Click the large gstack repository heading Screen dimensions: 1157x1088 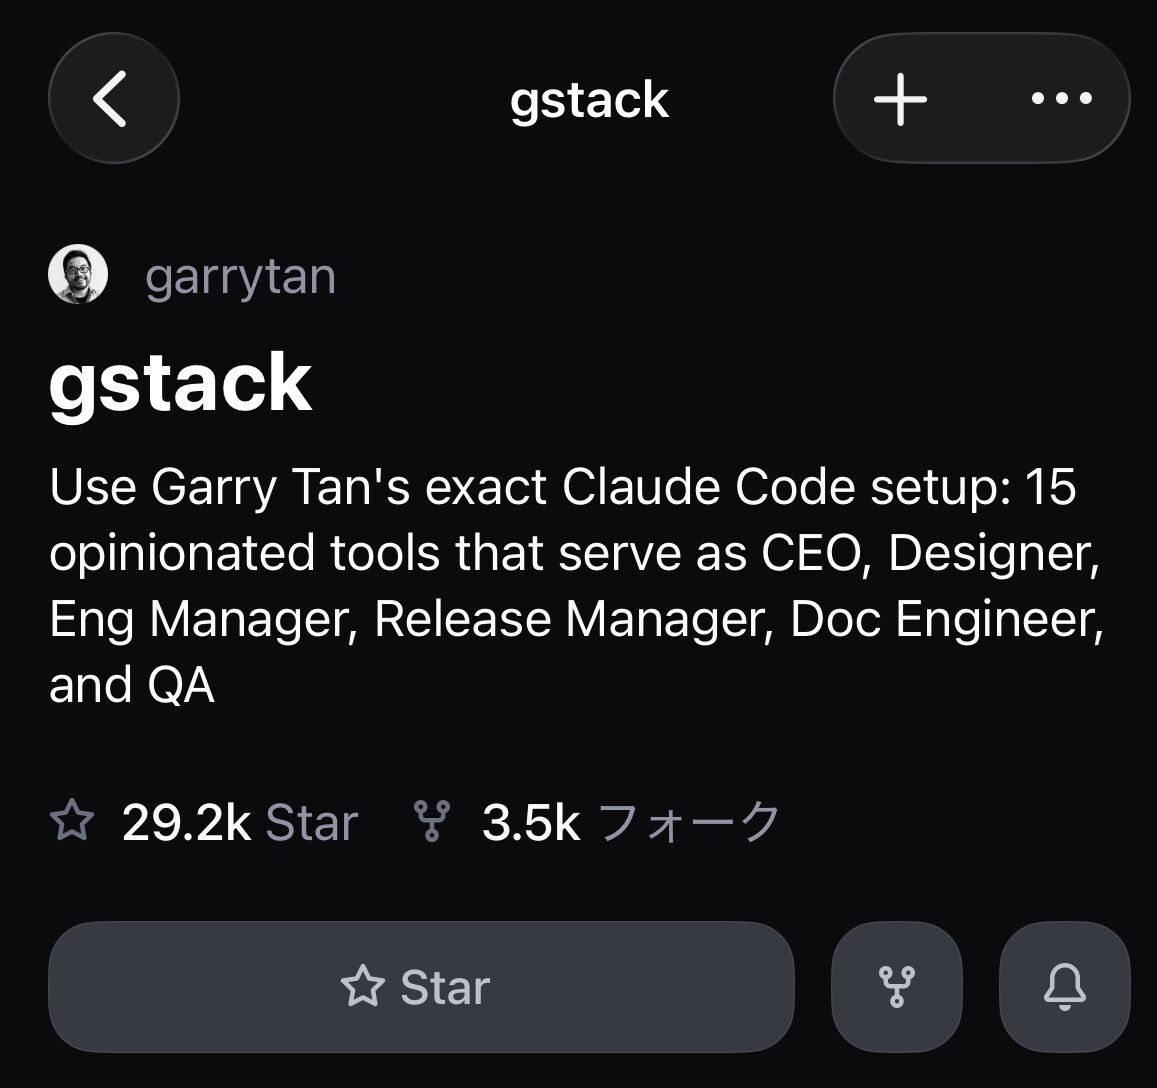tap(180, 383)
